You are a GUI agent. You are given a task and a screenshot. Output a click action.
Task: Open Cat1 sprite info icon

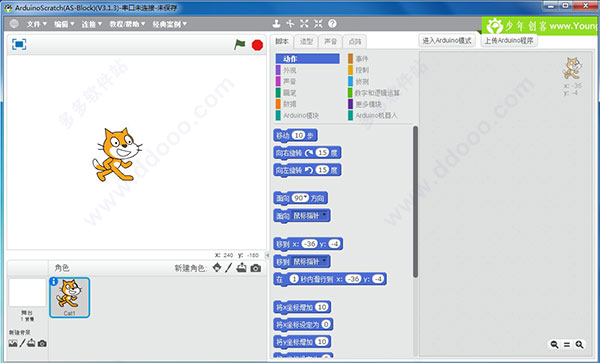[x=54, y=282]
